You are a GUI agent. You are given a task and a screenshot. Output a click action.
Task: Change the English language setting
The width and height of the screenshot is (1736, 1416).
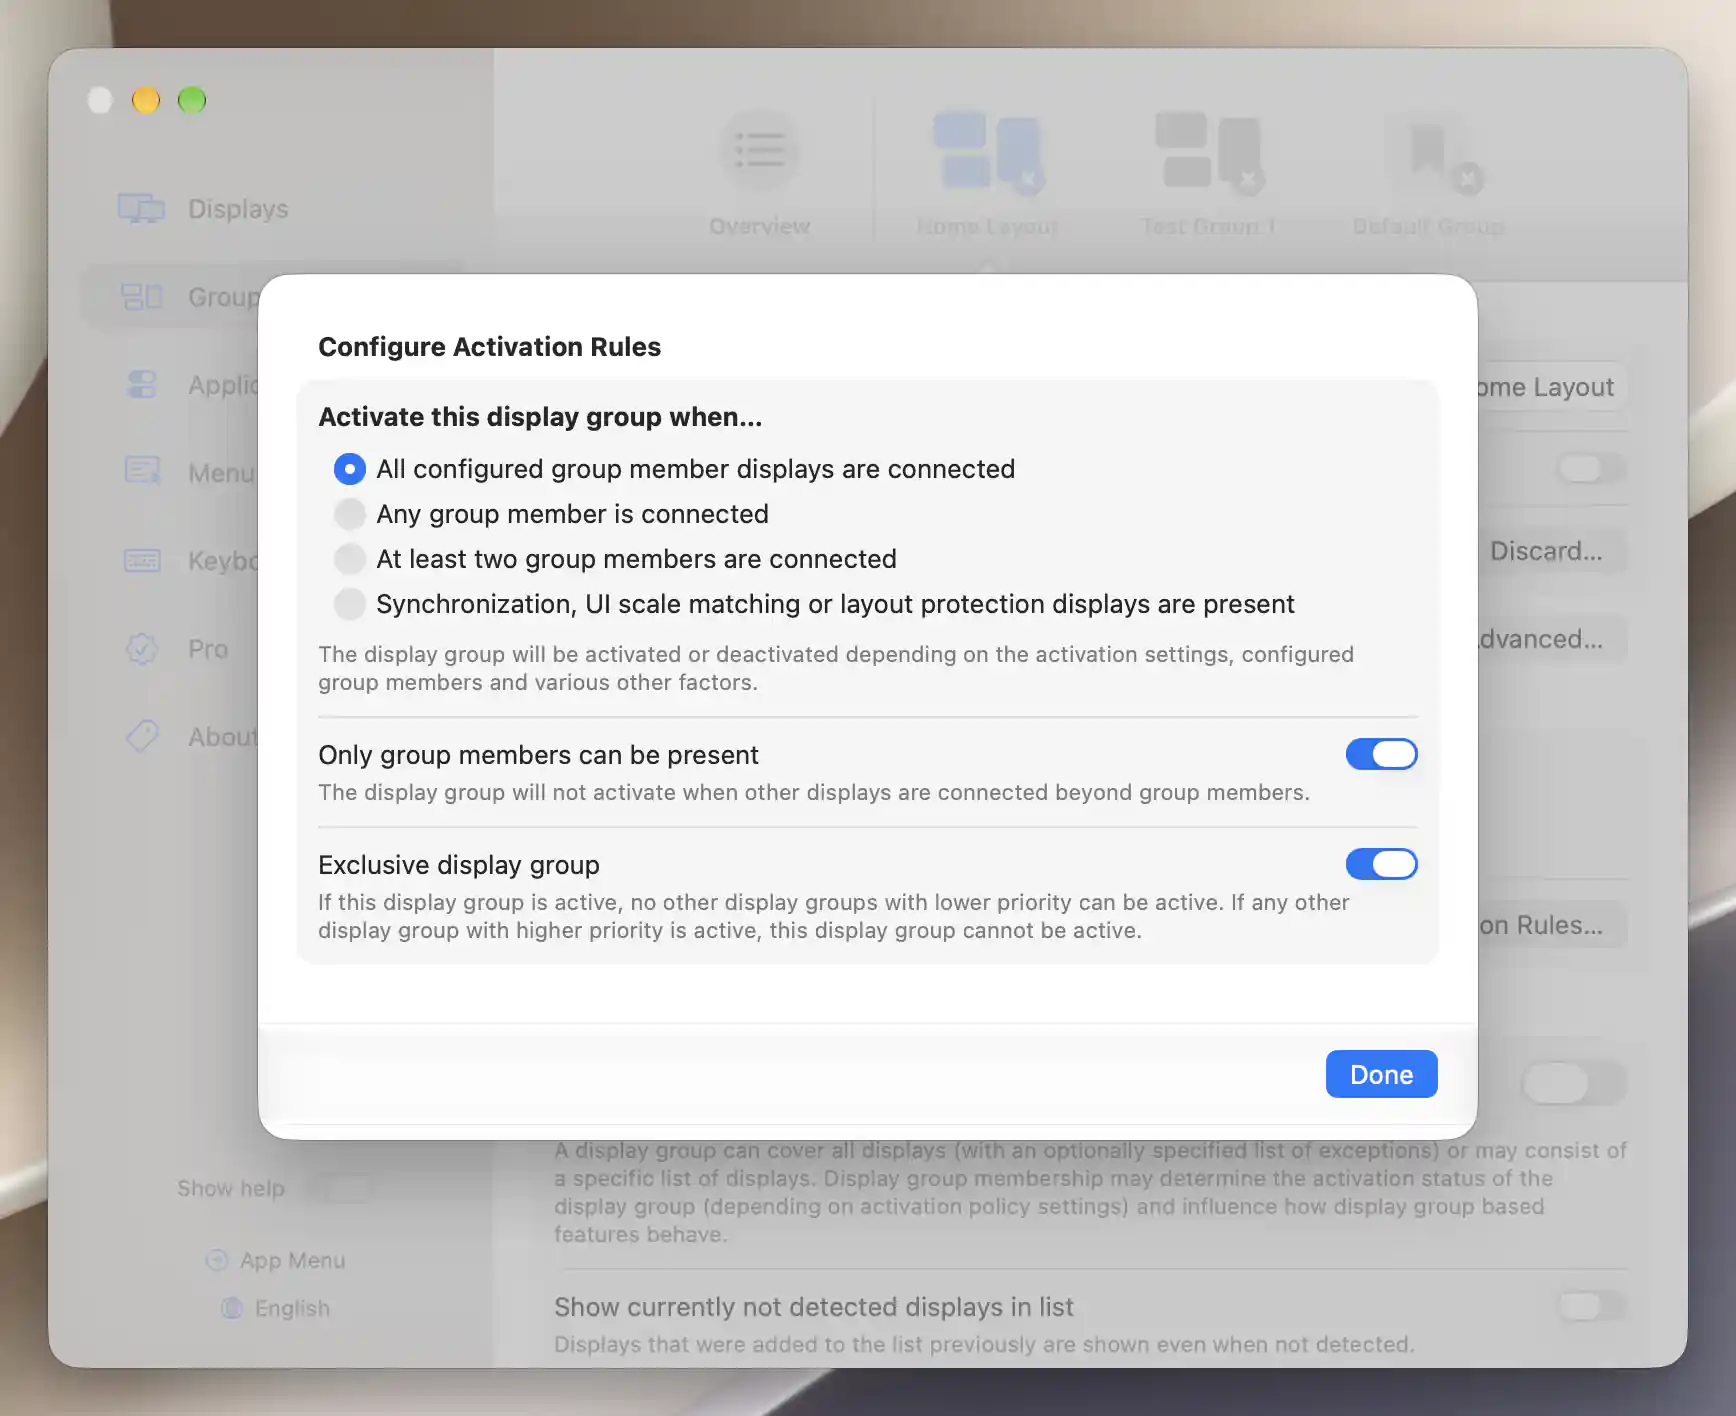[x=276, y=1308]
